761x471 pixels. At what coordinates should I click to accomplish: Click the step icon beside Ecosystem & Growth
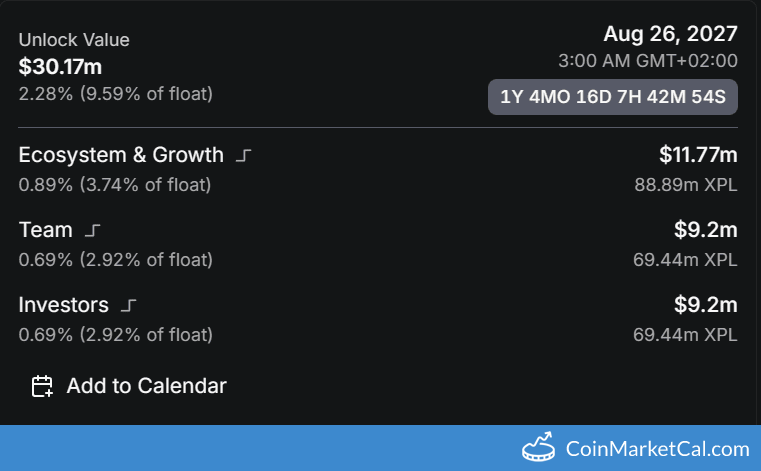pos(244,155)
